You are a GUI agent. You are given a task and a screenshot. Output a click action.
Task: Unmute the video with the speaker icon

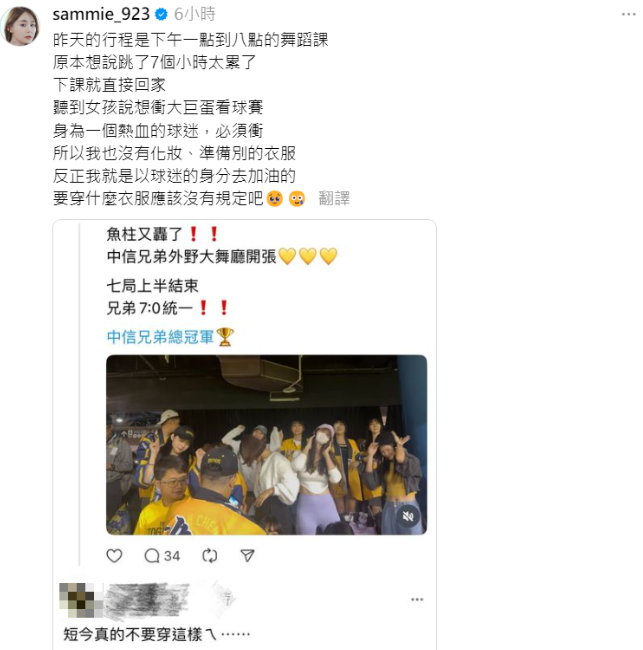pyautogui.click(x=408, y=516)
